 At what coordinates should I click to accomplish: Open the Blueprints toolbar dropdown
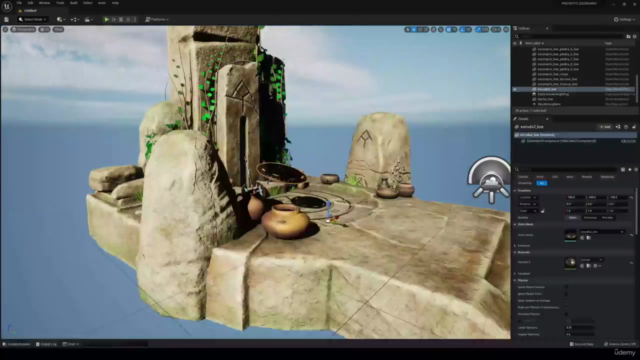74,20
